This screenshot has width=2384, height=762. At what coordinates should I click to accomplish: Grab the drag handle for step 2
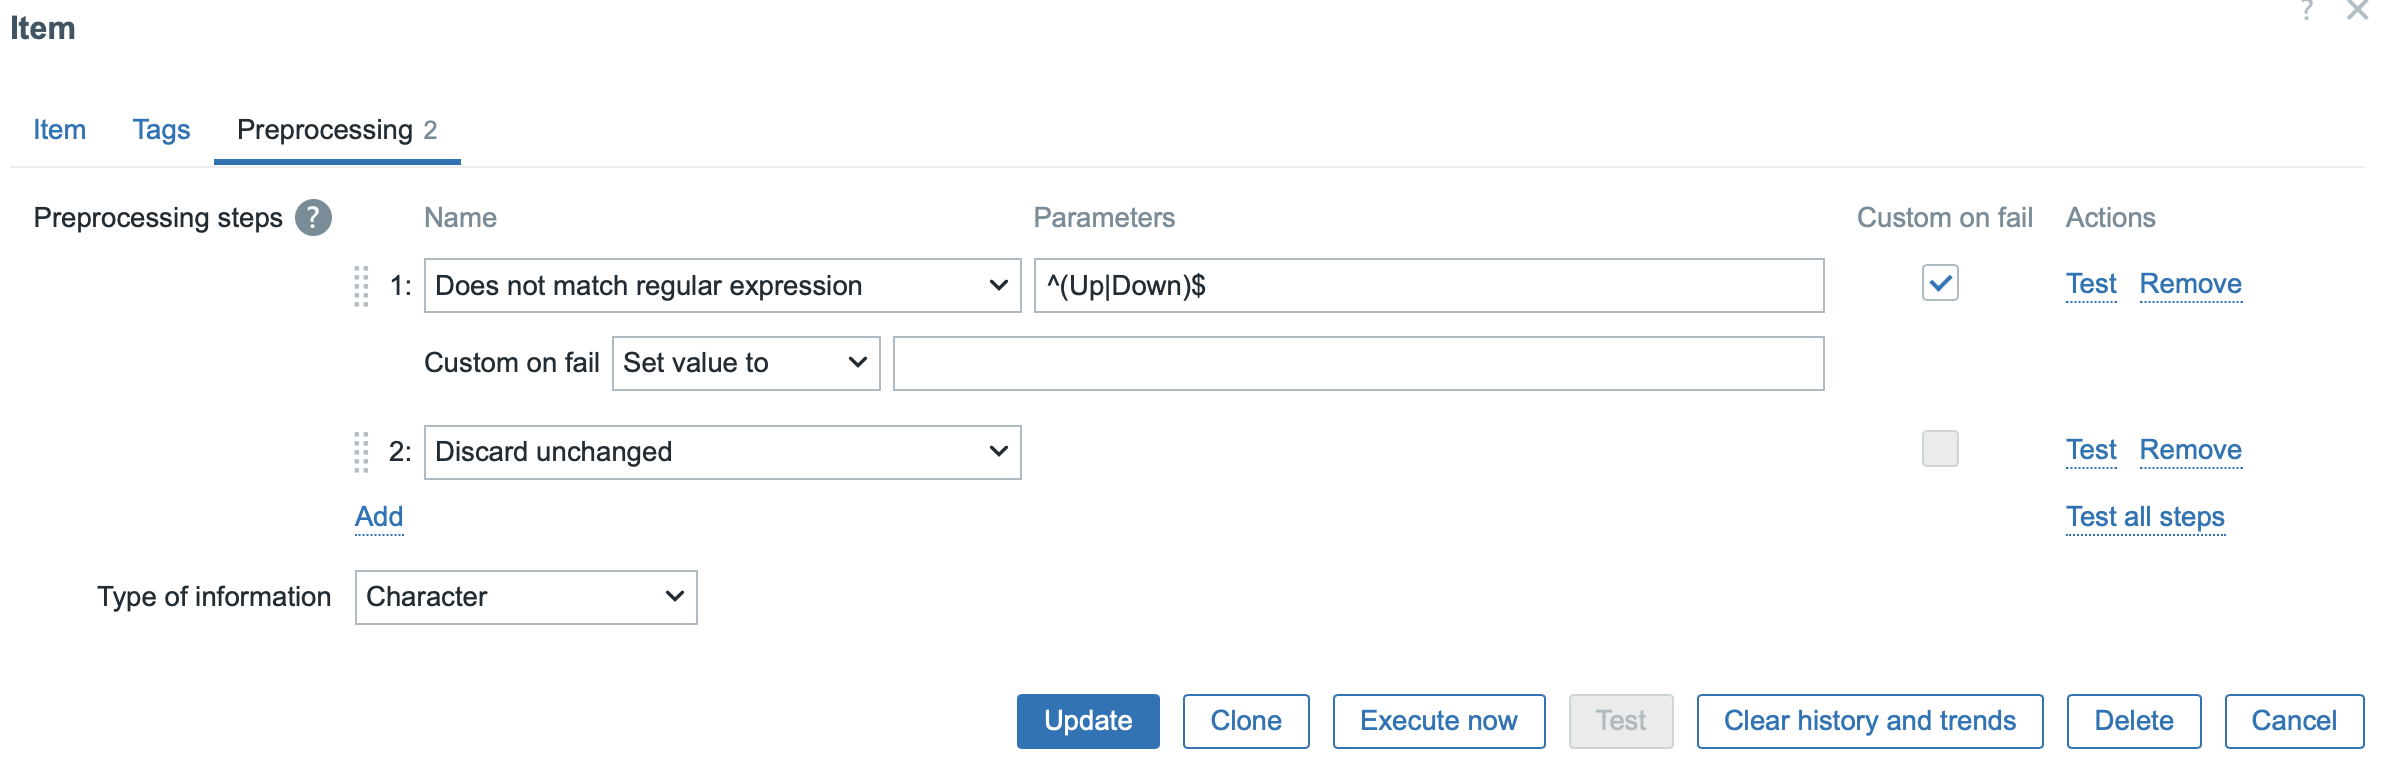[x=361, y=452]
